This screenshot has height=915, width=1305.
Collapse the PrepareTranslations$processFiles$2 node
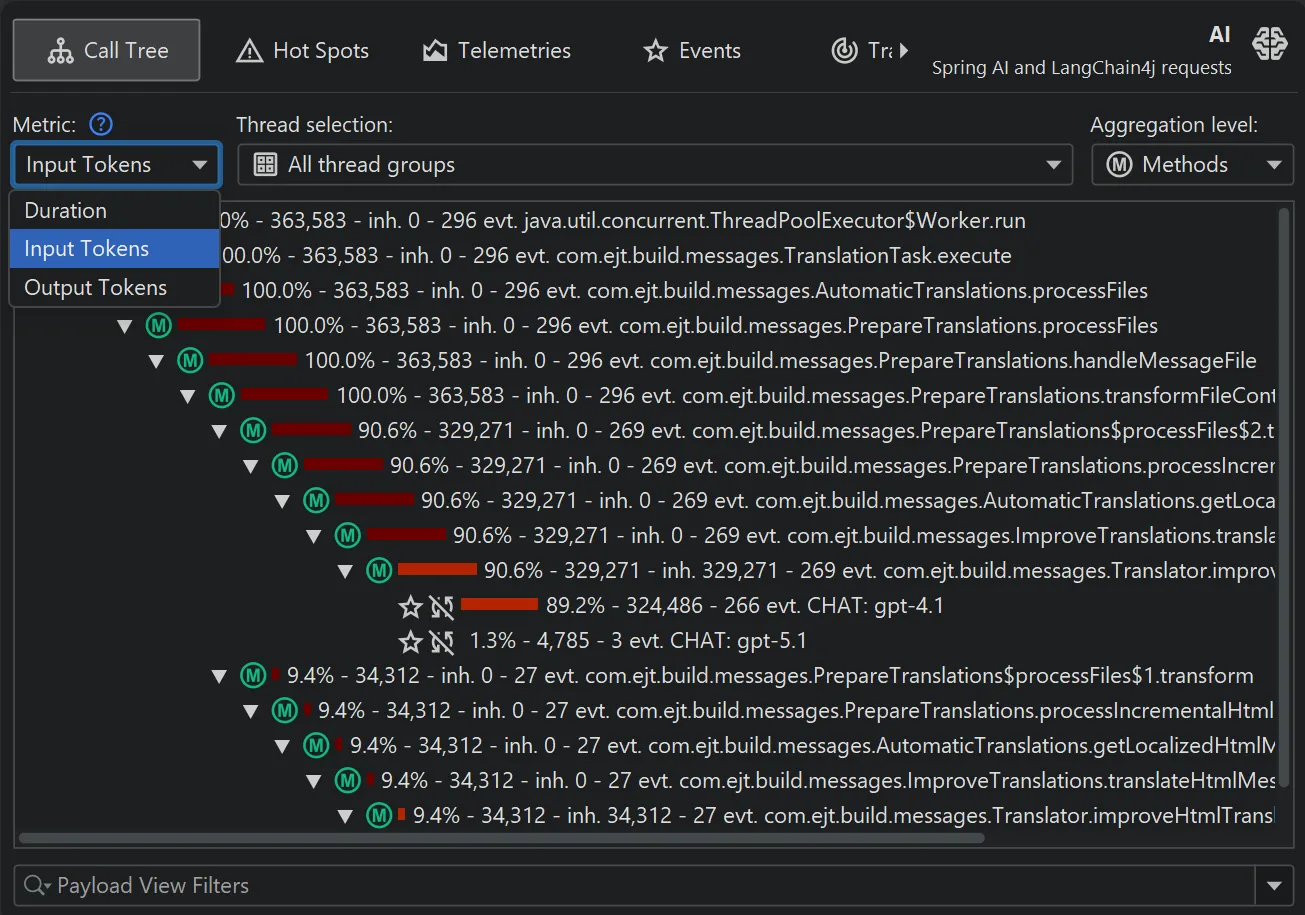click(219, 431)
